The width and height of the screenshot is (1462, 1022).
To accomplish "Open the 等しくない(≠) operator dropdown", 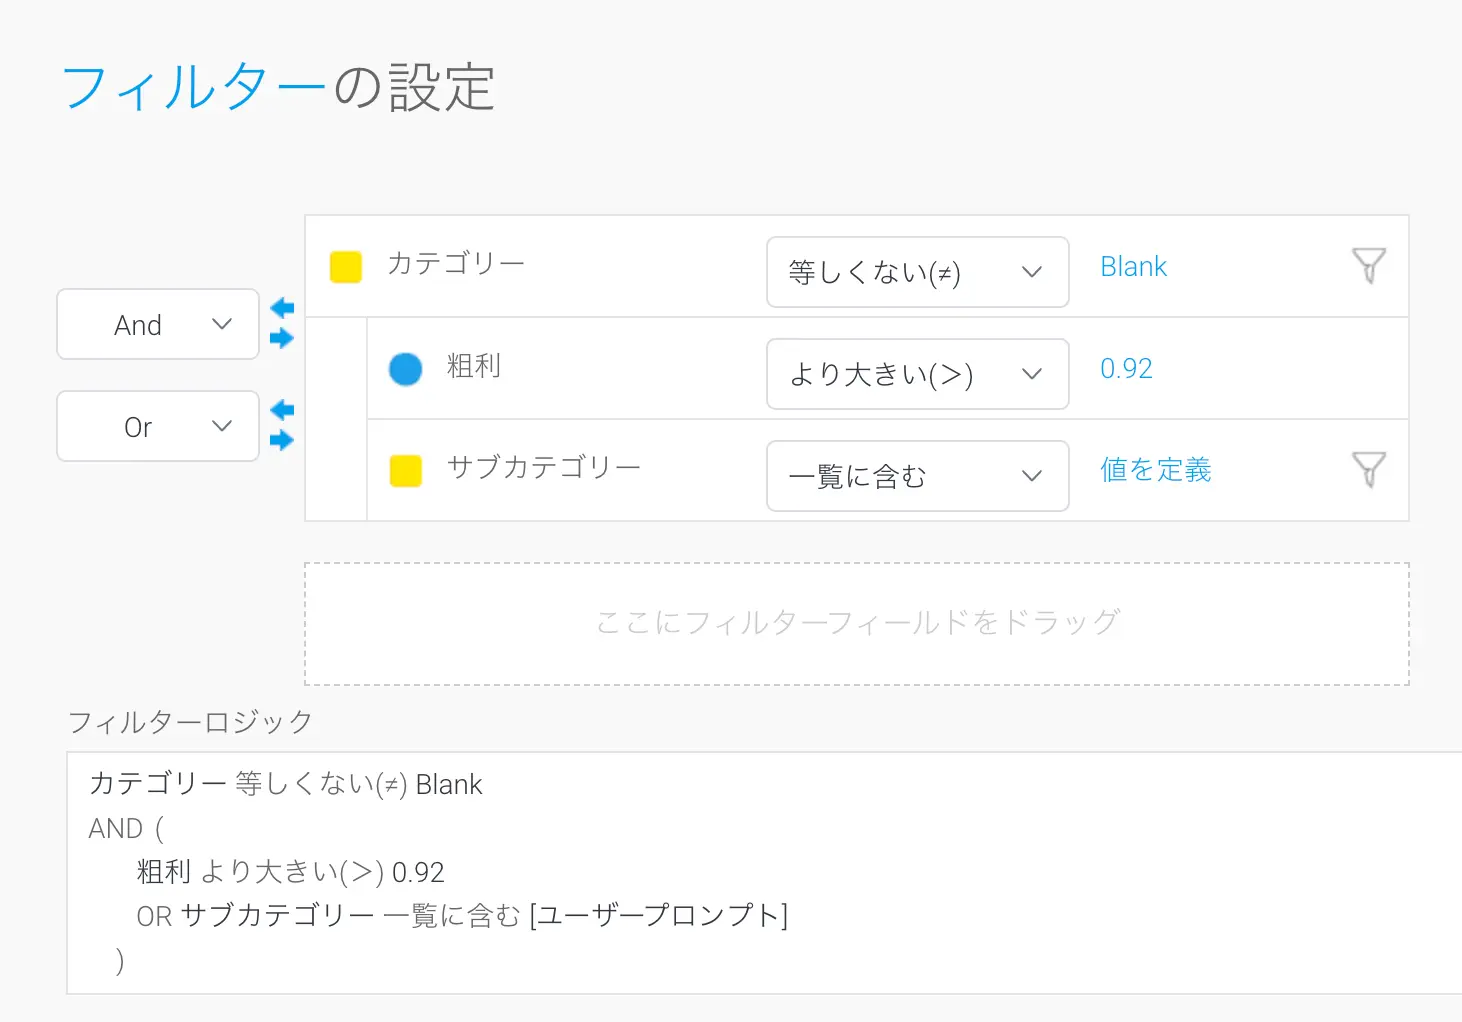I will (x=917, y=272).
